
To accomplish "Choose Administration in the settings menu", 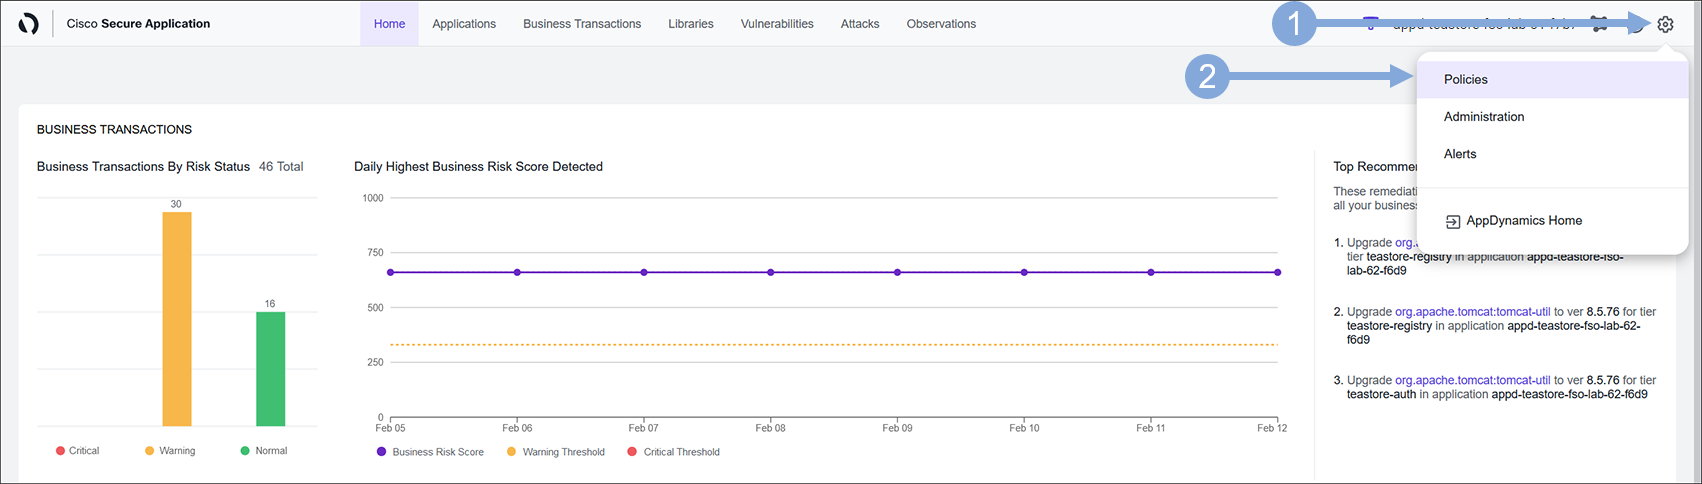I will click(x=1552, y=117).
